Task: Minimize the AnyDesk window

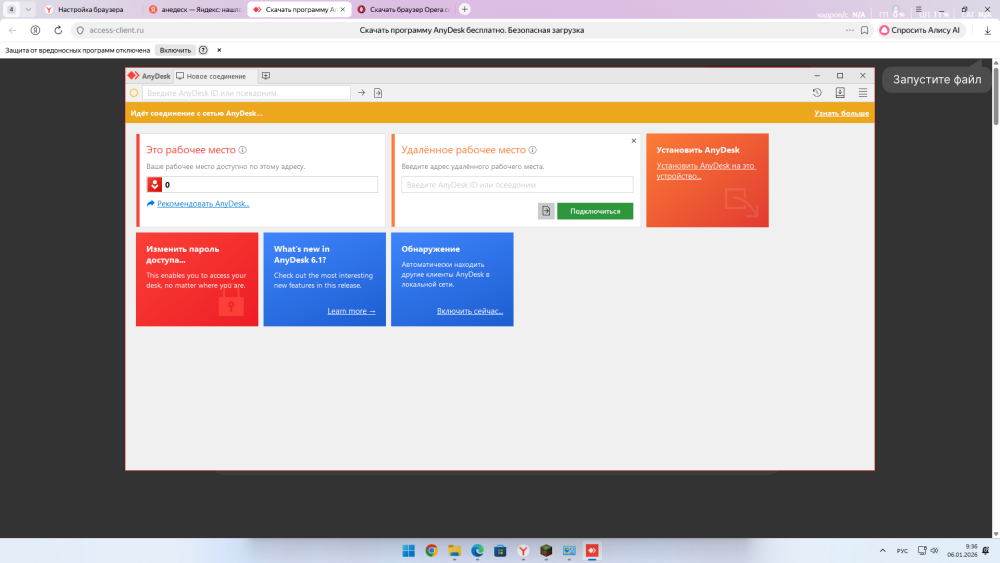Action: click(817, 75)
